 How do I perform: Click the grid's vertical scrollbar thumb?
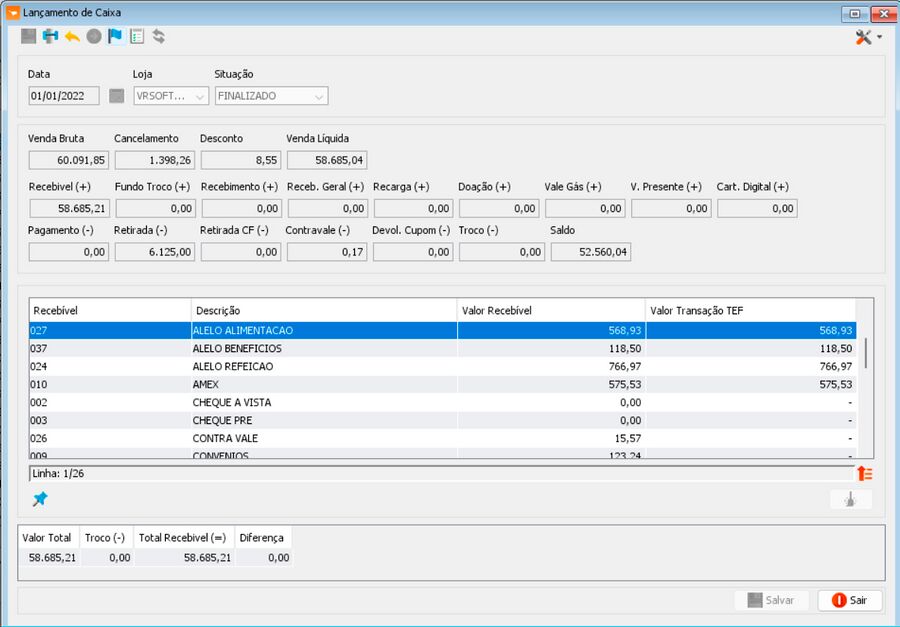pos(866,354)
